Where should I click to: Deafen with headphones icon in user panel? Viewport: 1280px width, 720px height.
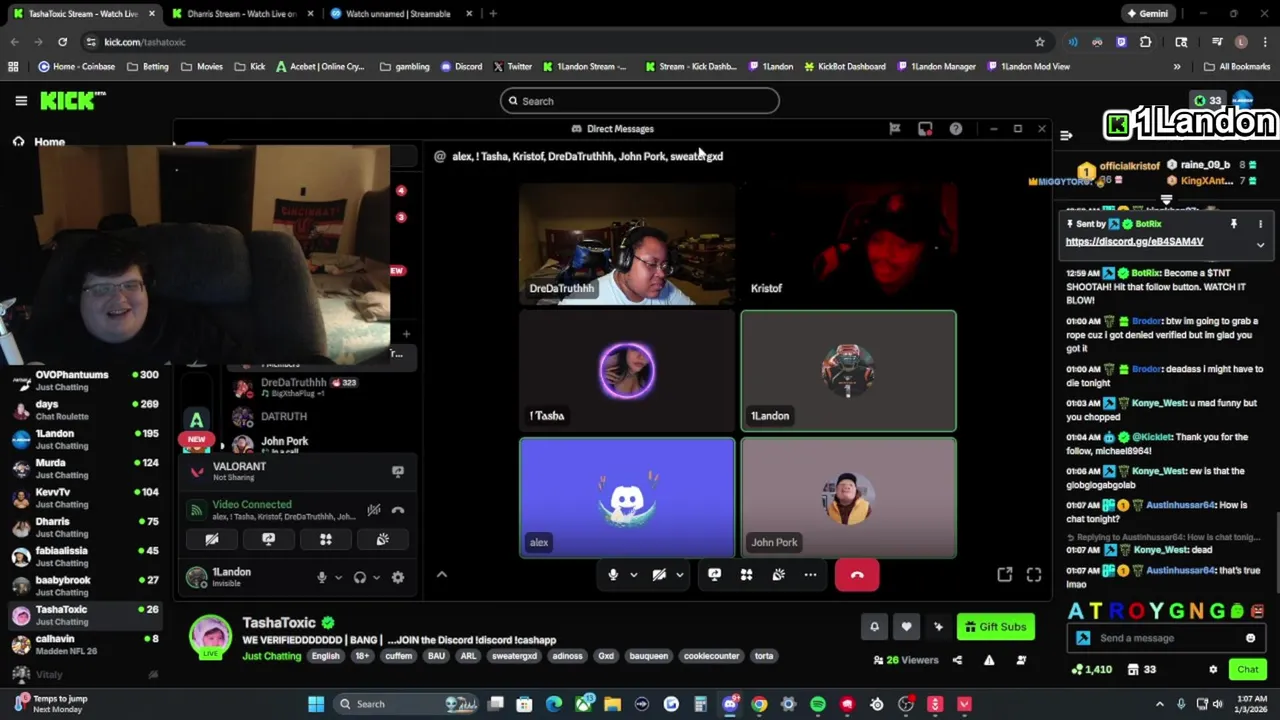[360, 577]
